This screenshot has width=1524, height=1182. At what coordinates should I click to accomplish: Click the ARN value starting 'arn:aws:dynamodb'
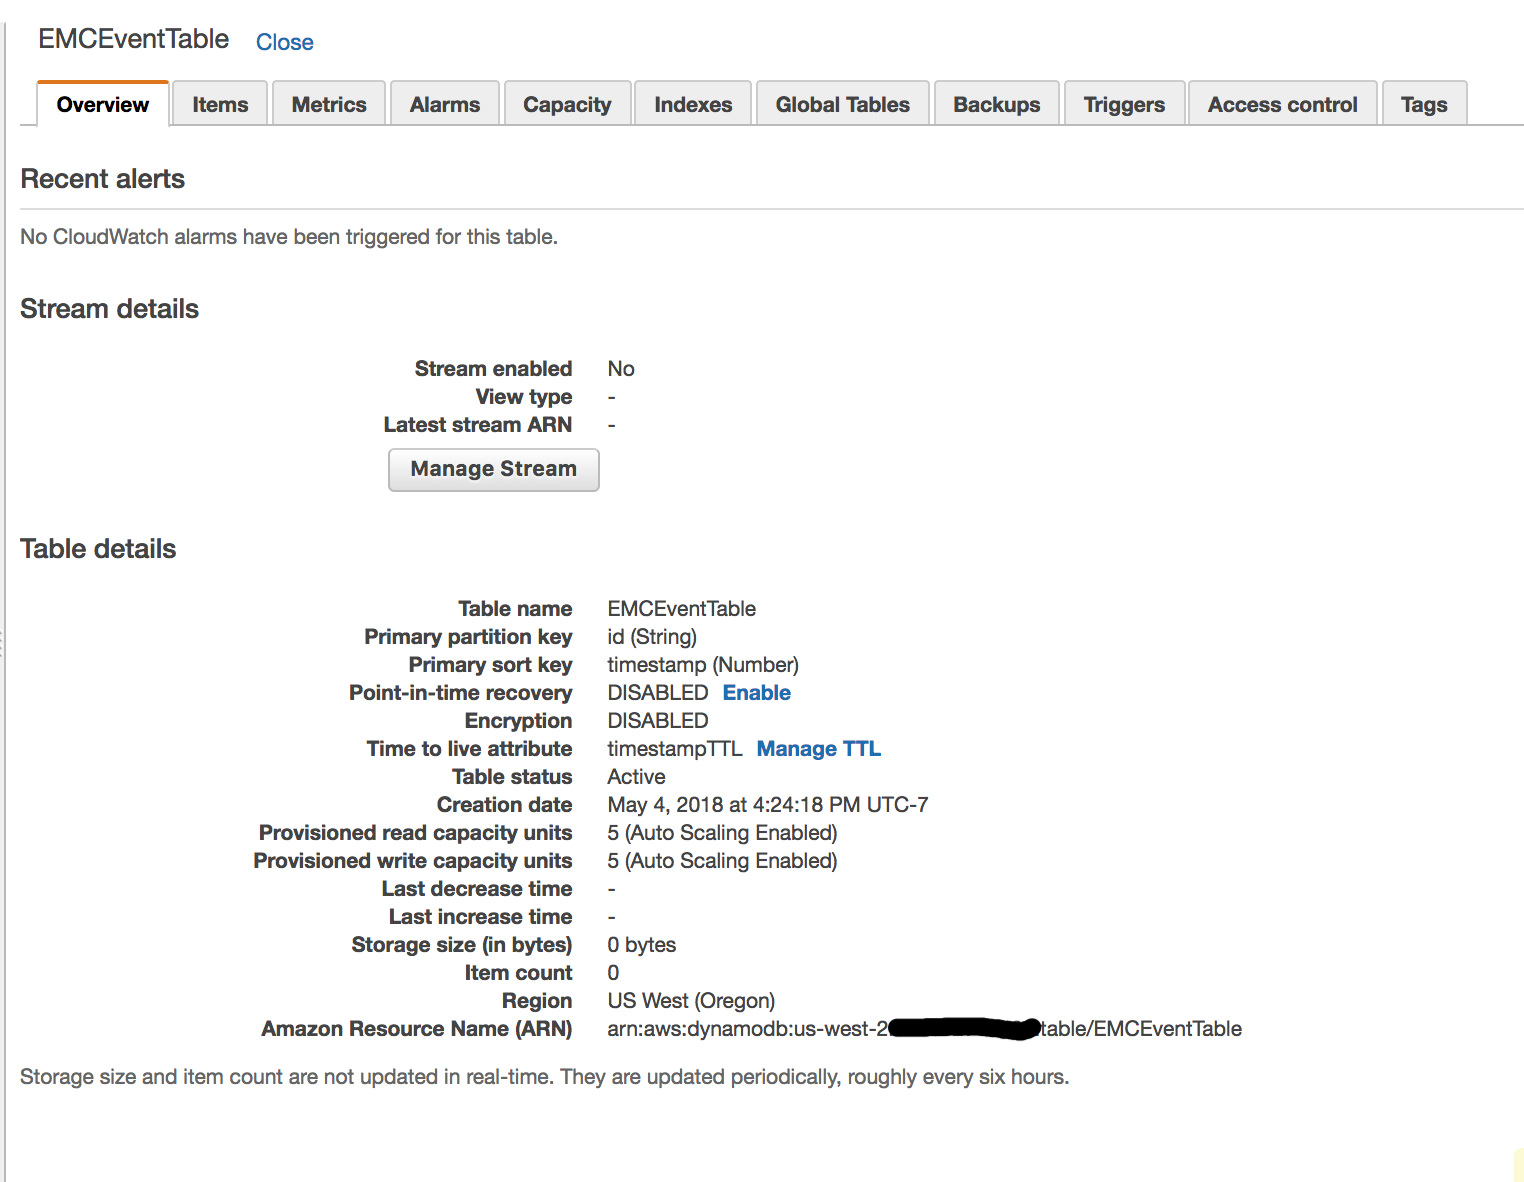[x=925, y=1029]
